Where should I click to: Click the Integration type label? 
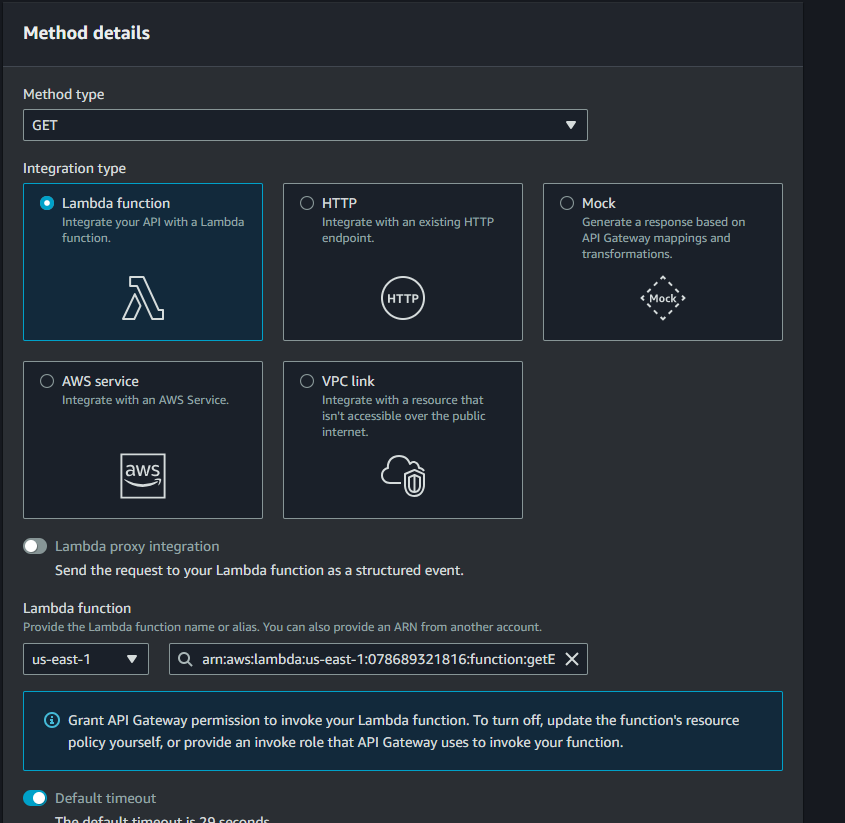pos(74,168)
